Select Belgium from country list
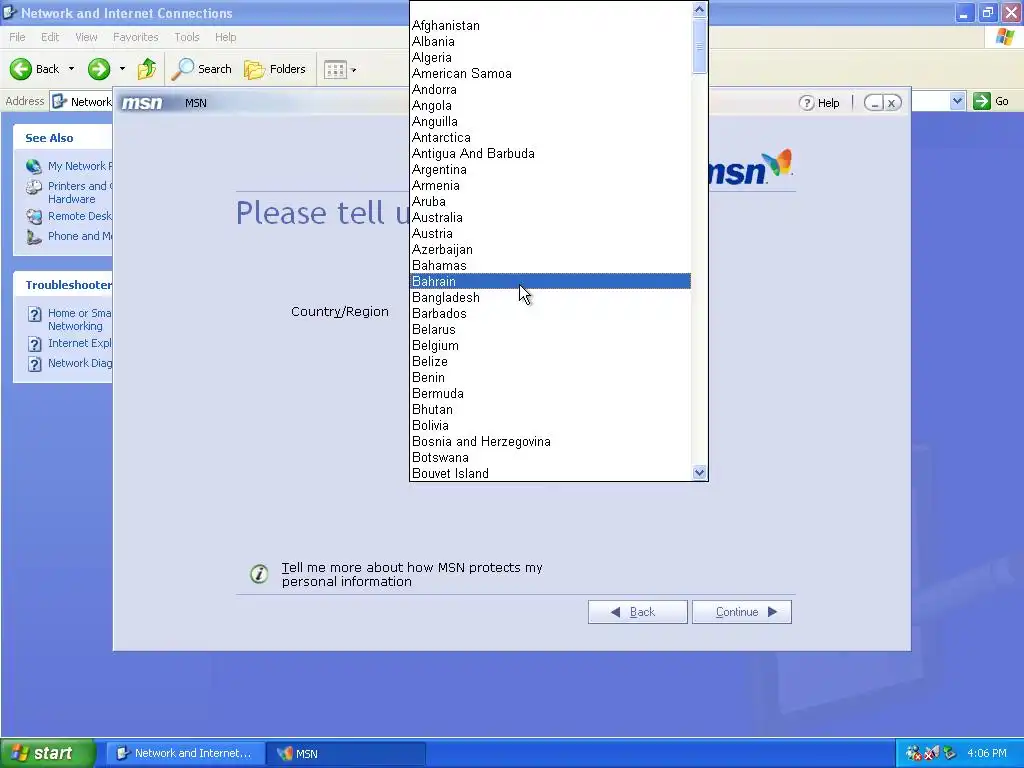The width and height of the screenshot is (1024, 768). point(550,345)
